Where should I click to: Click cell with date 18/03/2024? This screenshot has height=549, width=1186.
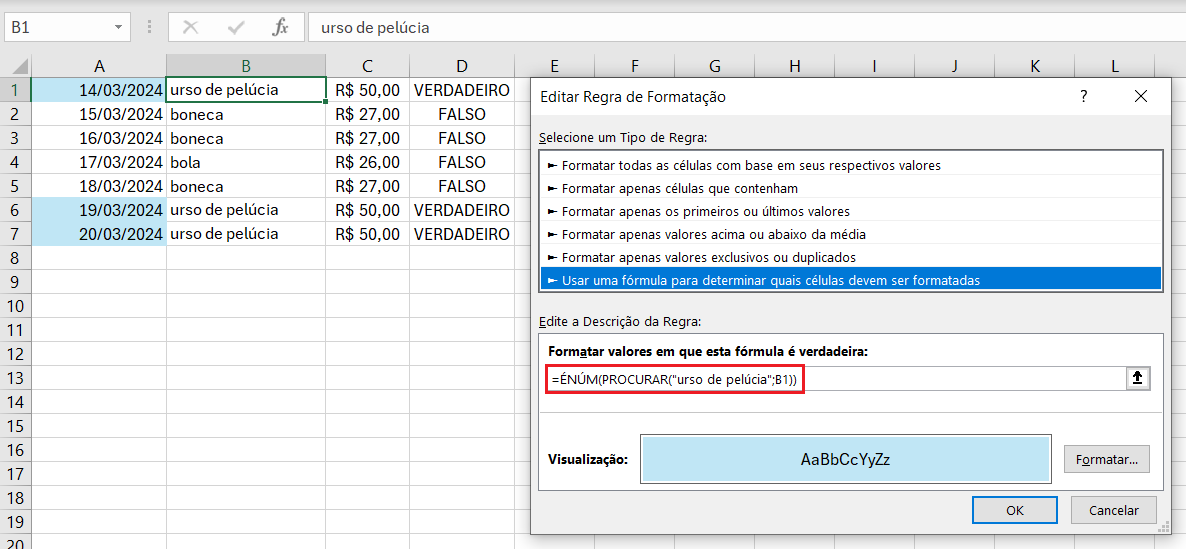(x=99, y=186)
